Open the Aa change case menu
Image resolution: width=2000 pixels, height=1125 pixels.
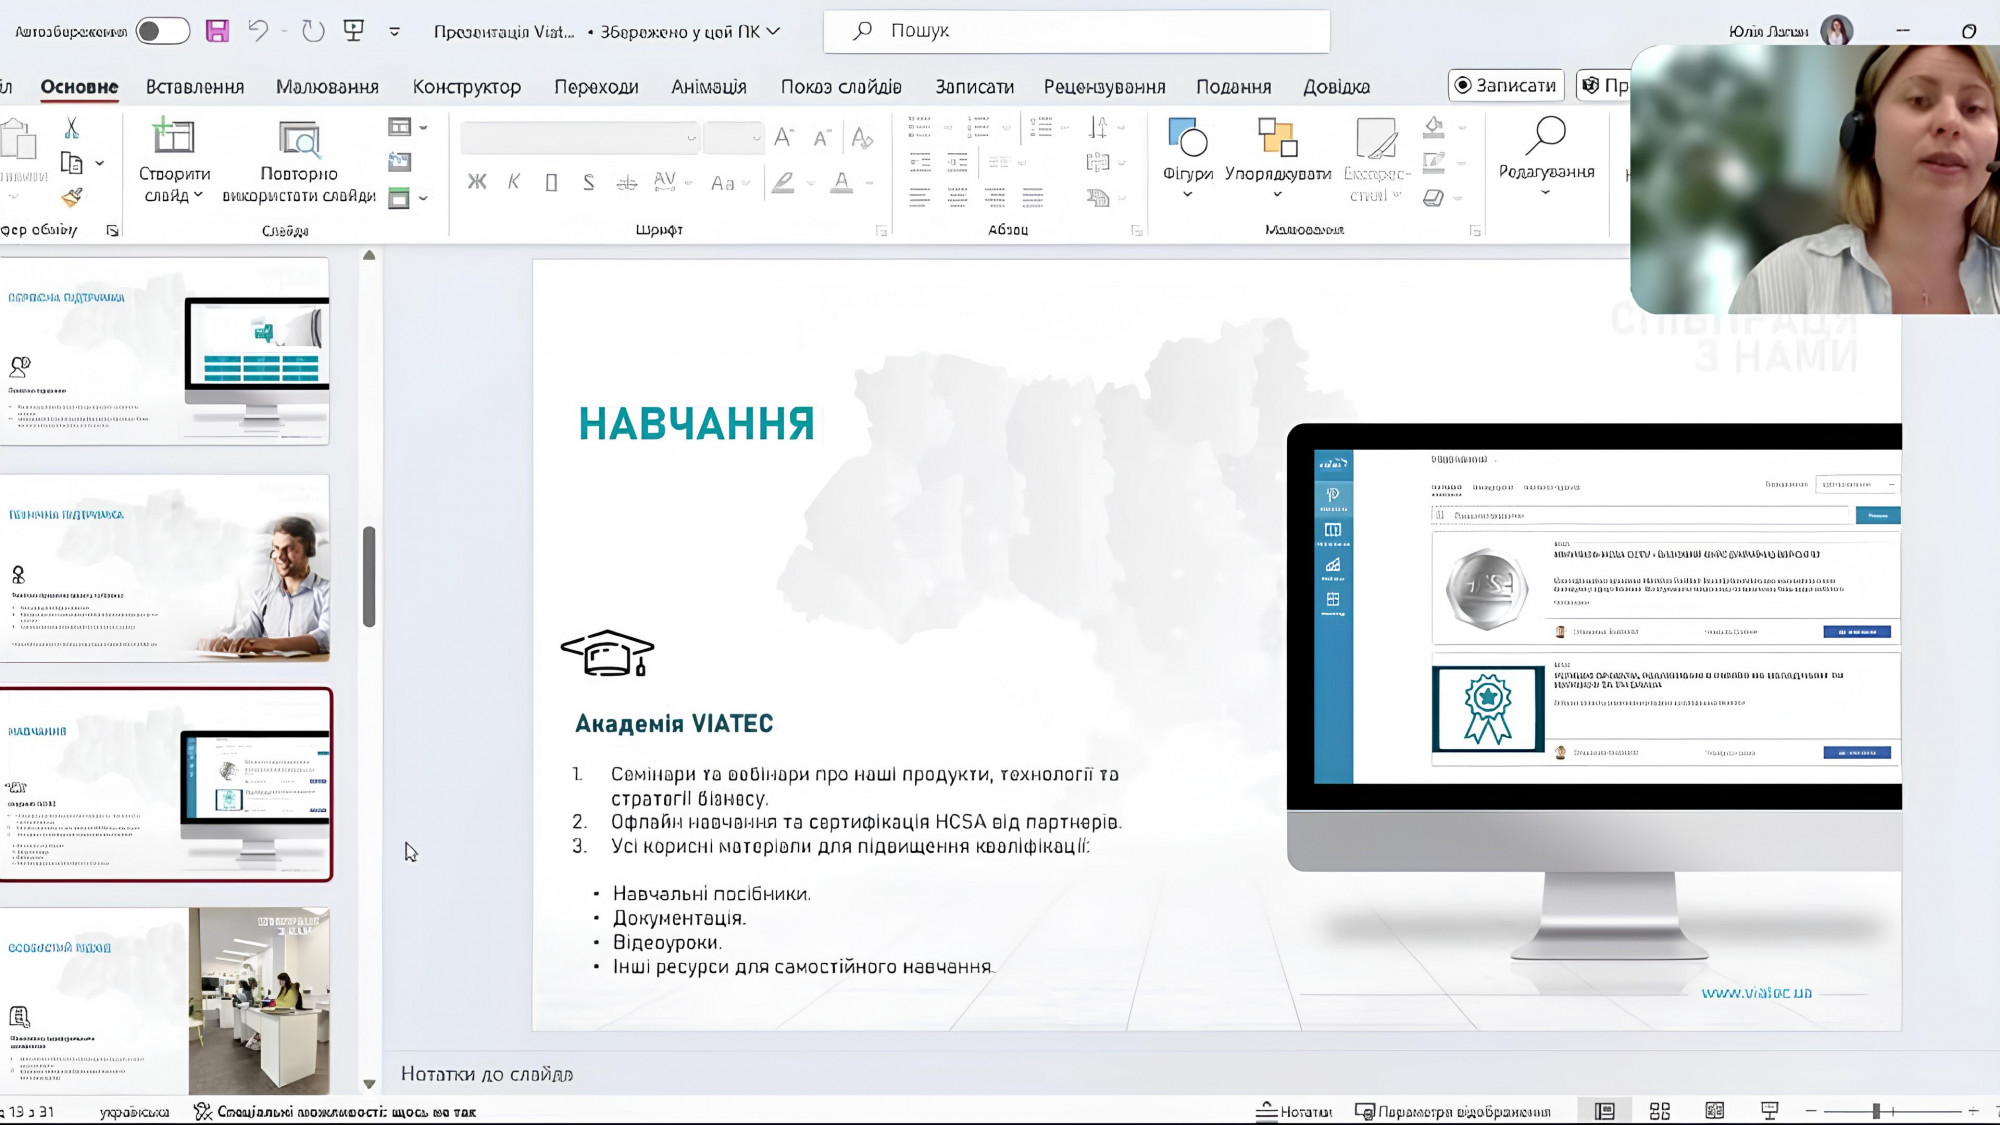[730, 183]
